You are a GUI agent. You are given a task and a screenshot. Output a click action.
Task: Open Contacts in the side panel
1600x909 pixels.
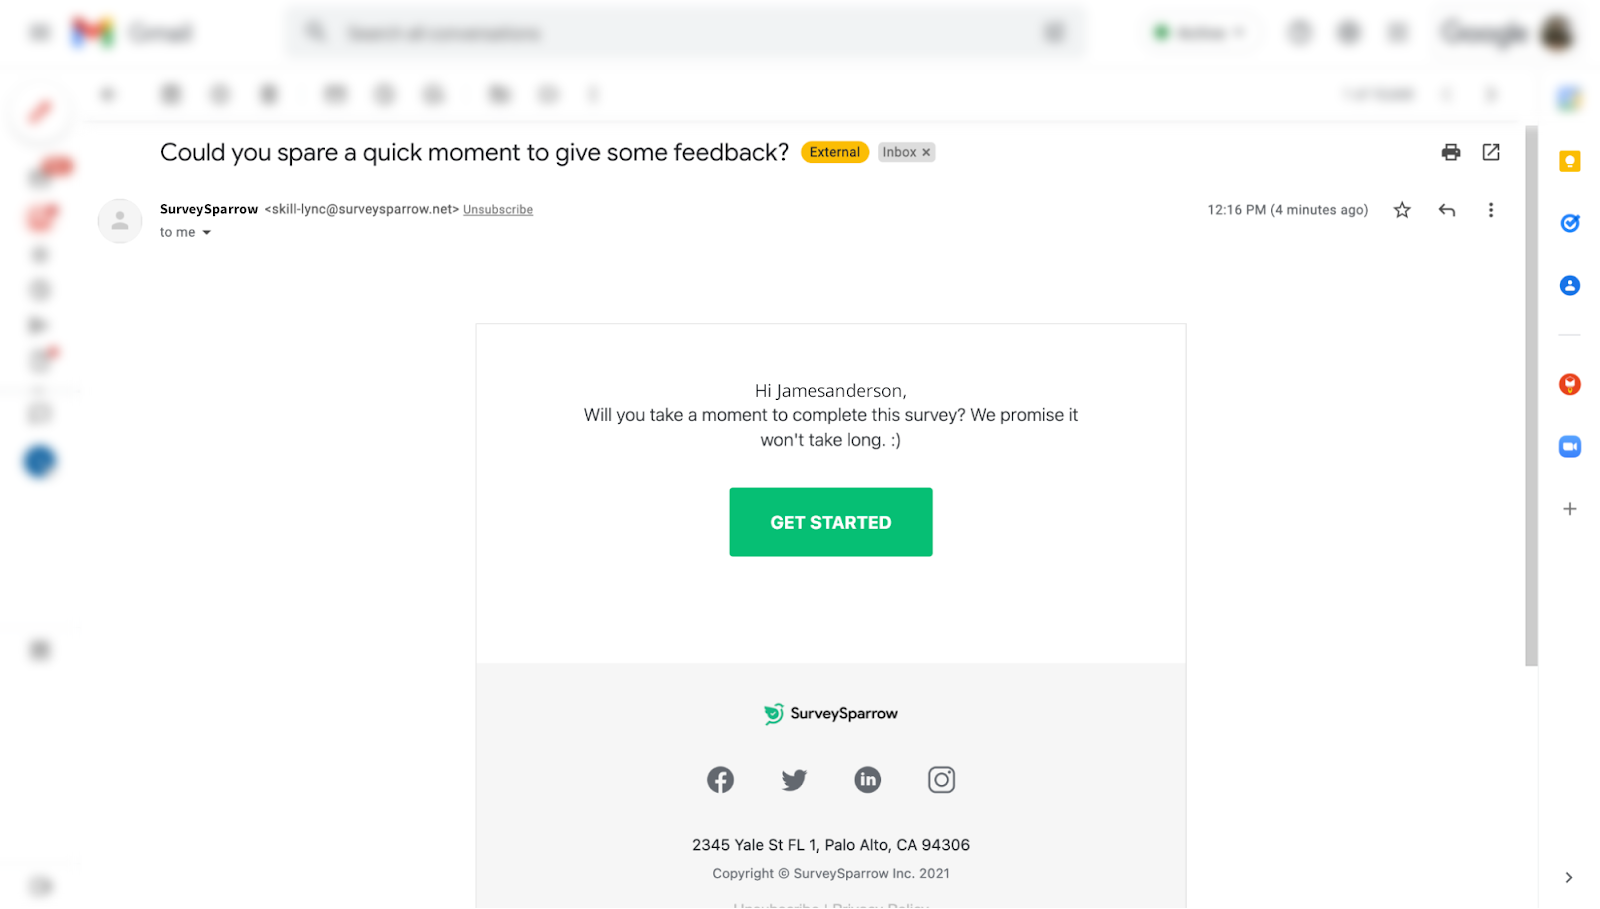coord(1569,286)
